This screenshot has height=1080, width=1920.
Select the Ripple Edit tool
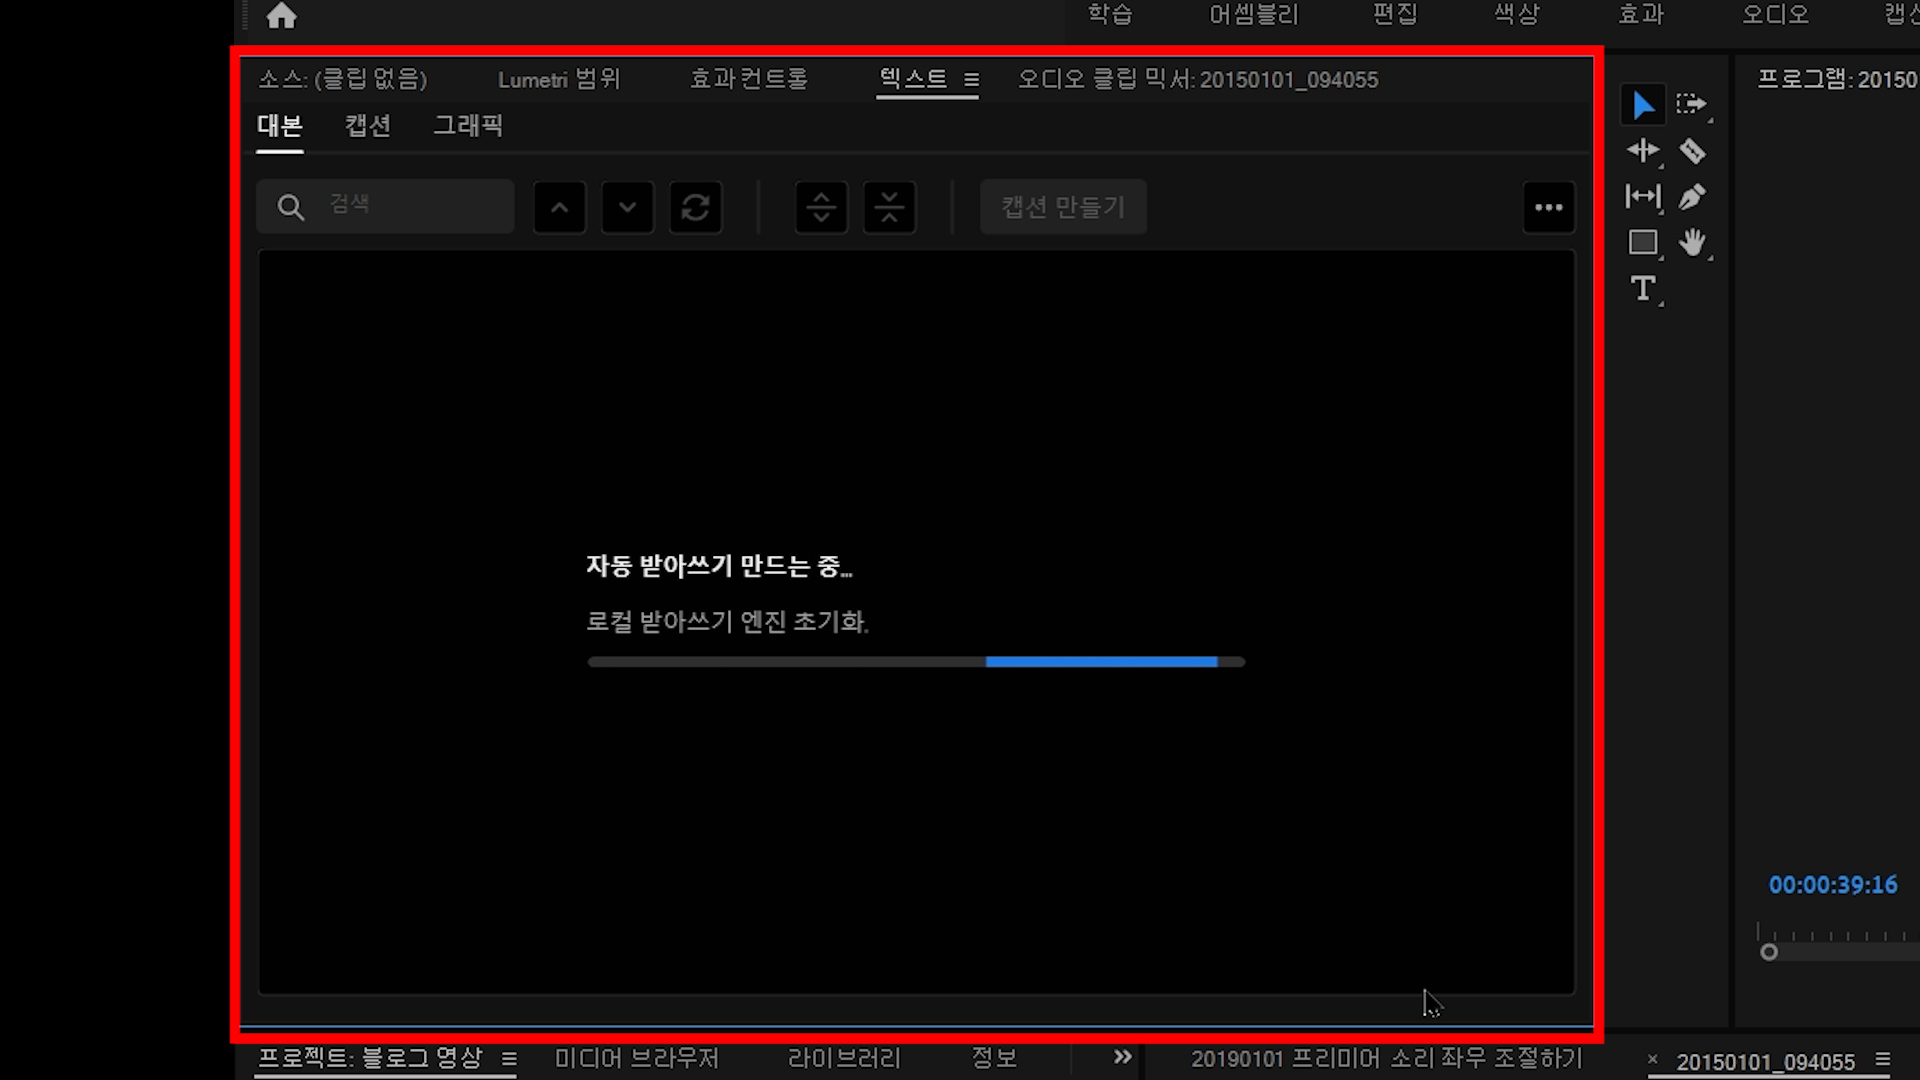click(1643, 151)
